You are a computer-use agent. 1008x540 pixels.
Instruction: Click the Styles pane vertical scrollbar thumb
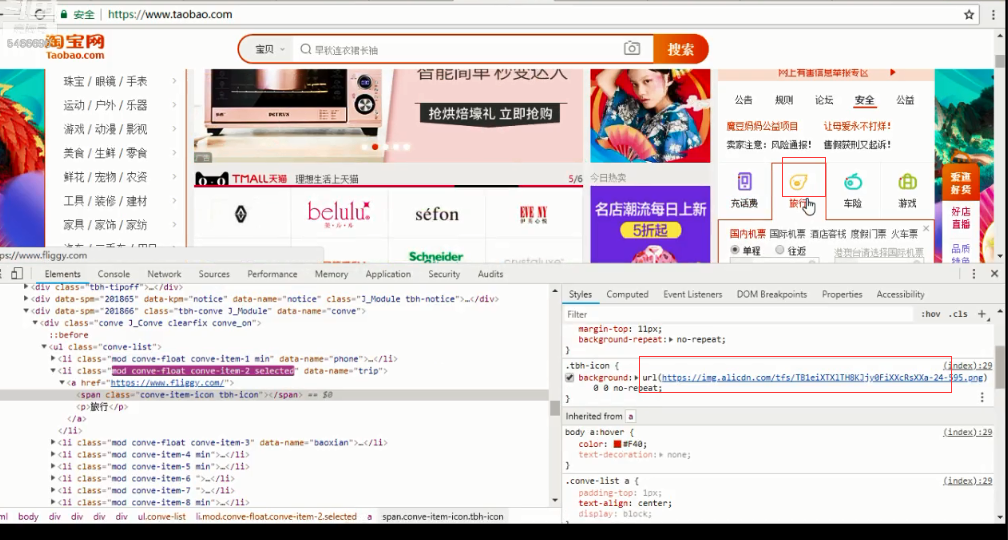(1000, 365)
